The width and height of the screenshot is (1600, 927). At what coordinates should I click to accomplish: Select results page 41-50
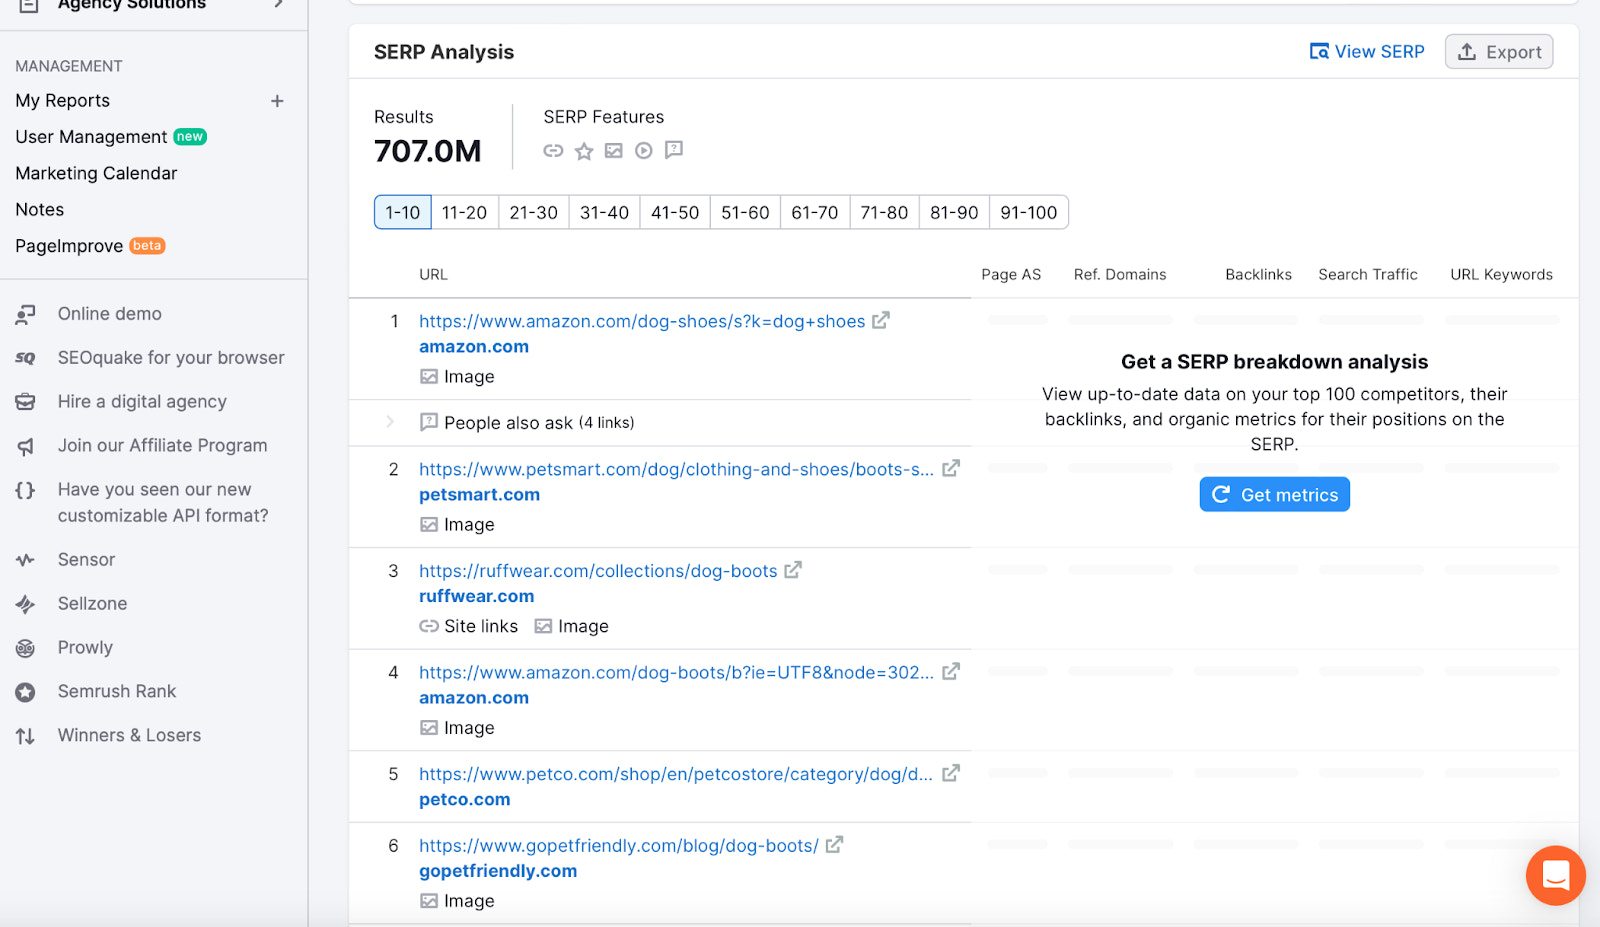(675, 212)
